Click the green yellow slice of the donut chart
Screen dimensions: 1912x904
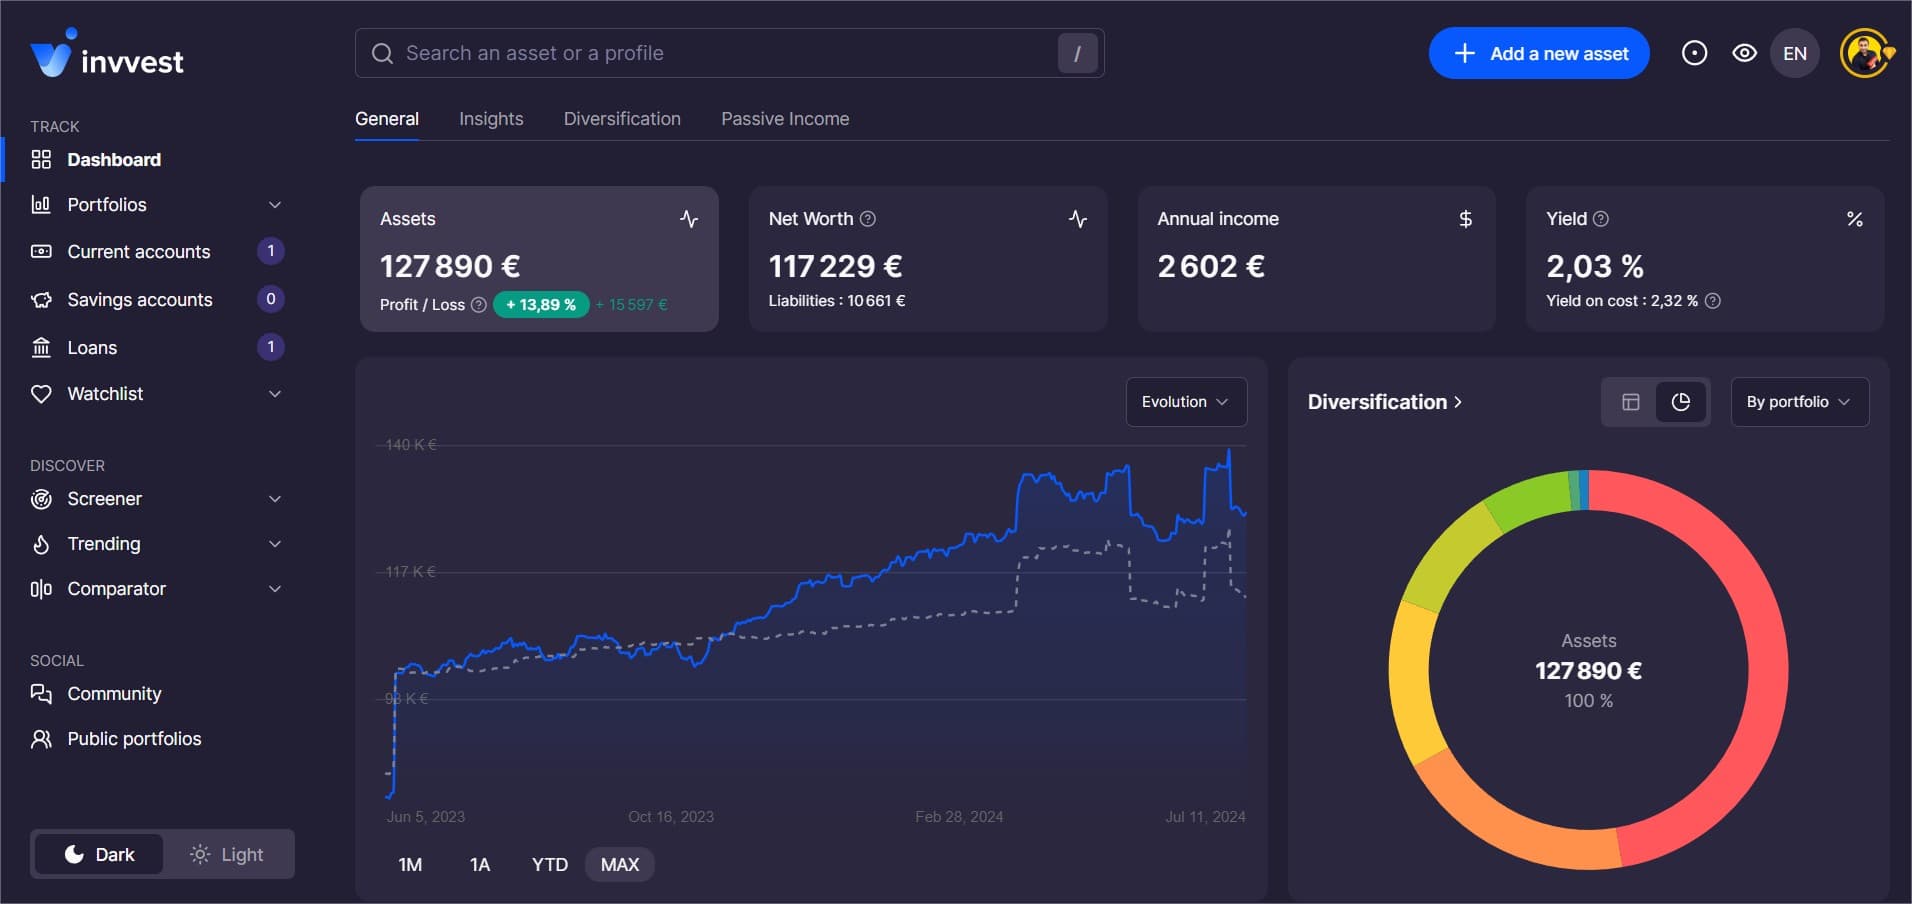(x=1442, y=550)
